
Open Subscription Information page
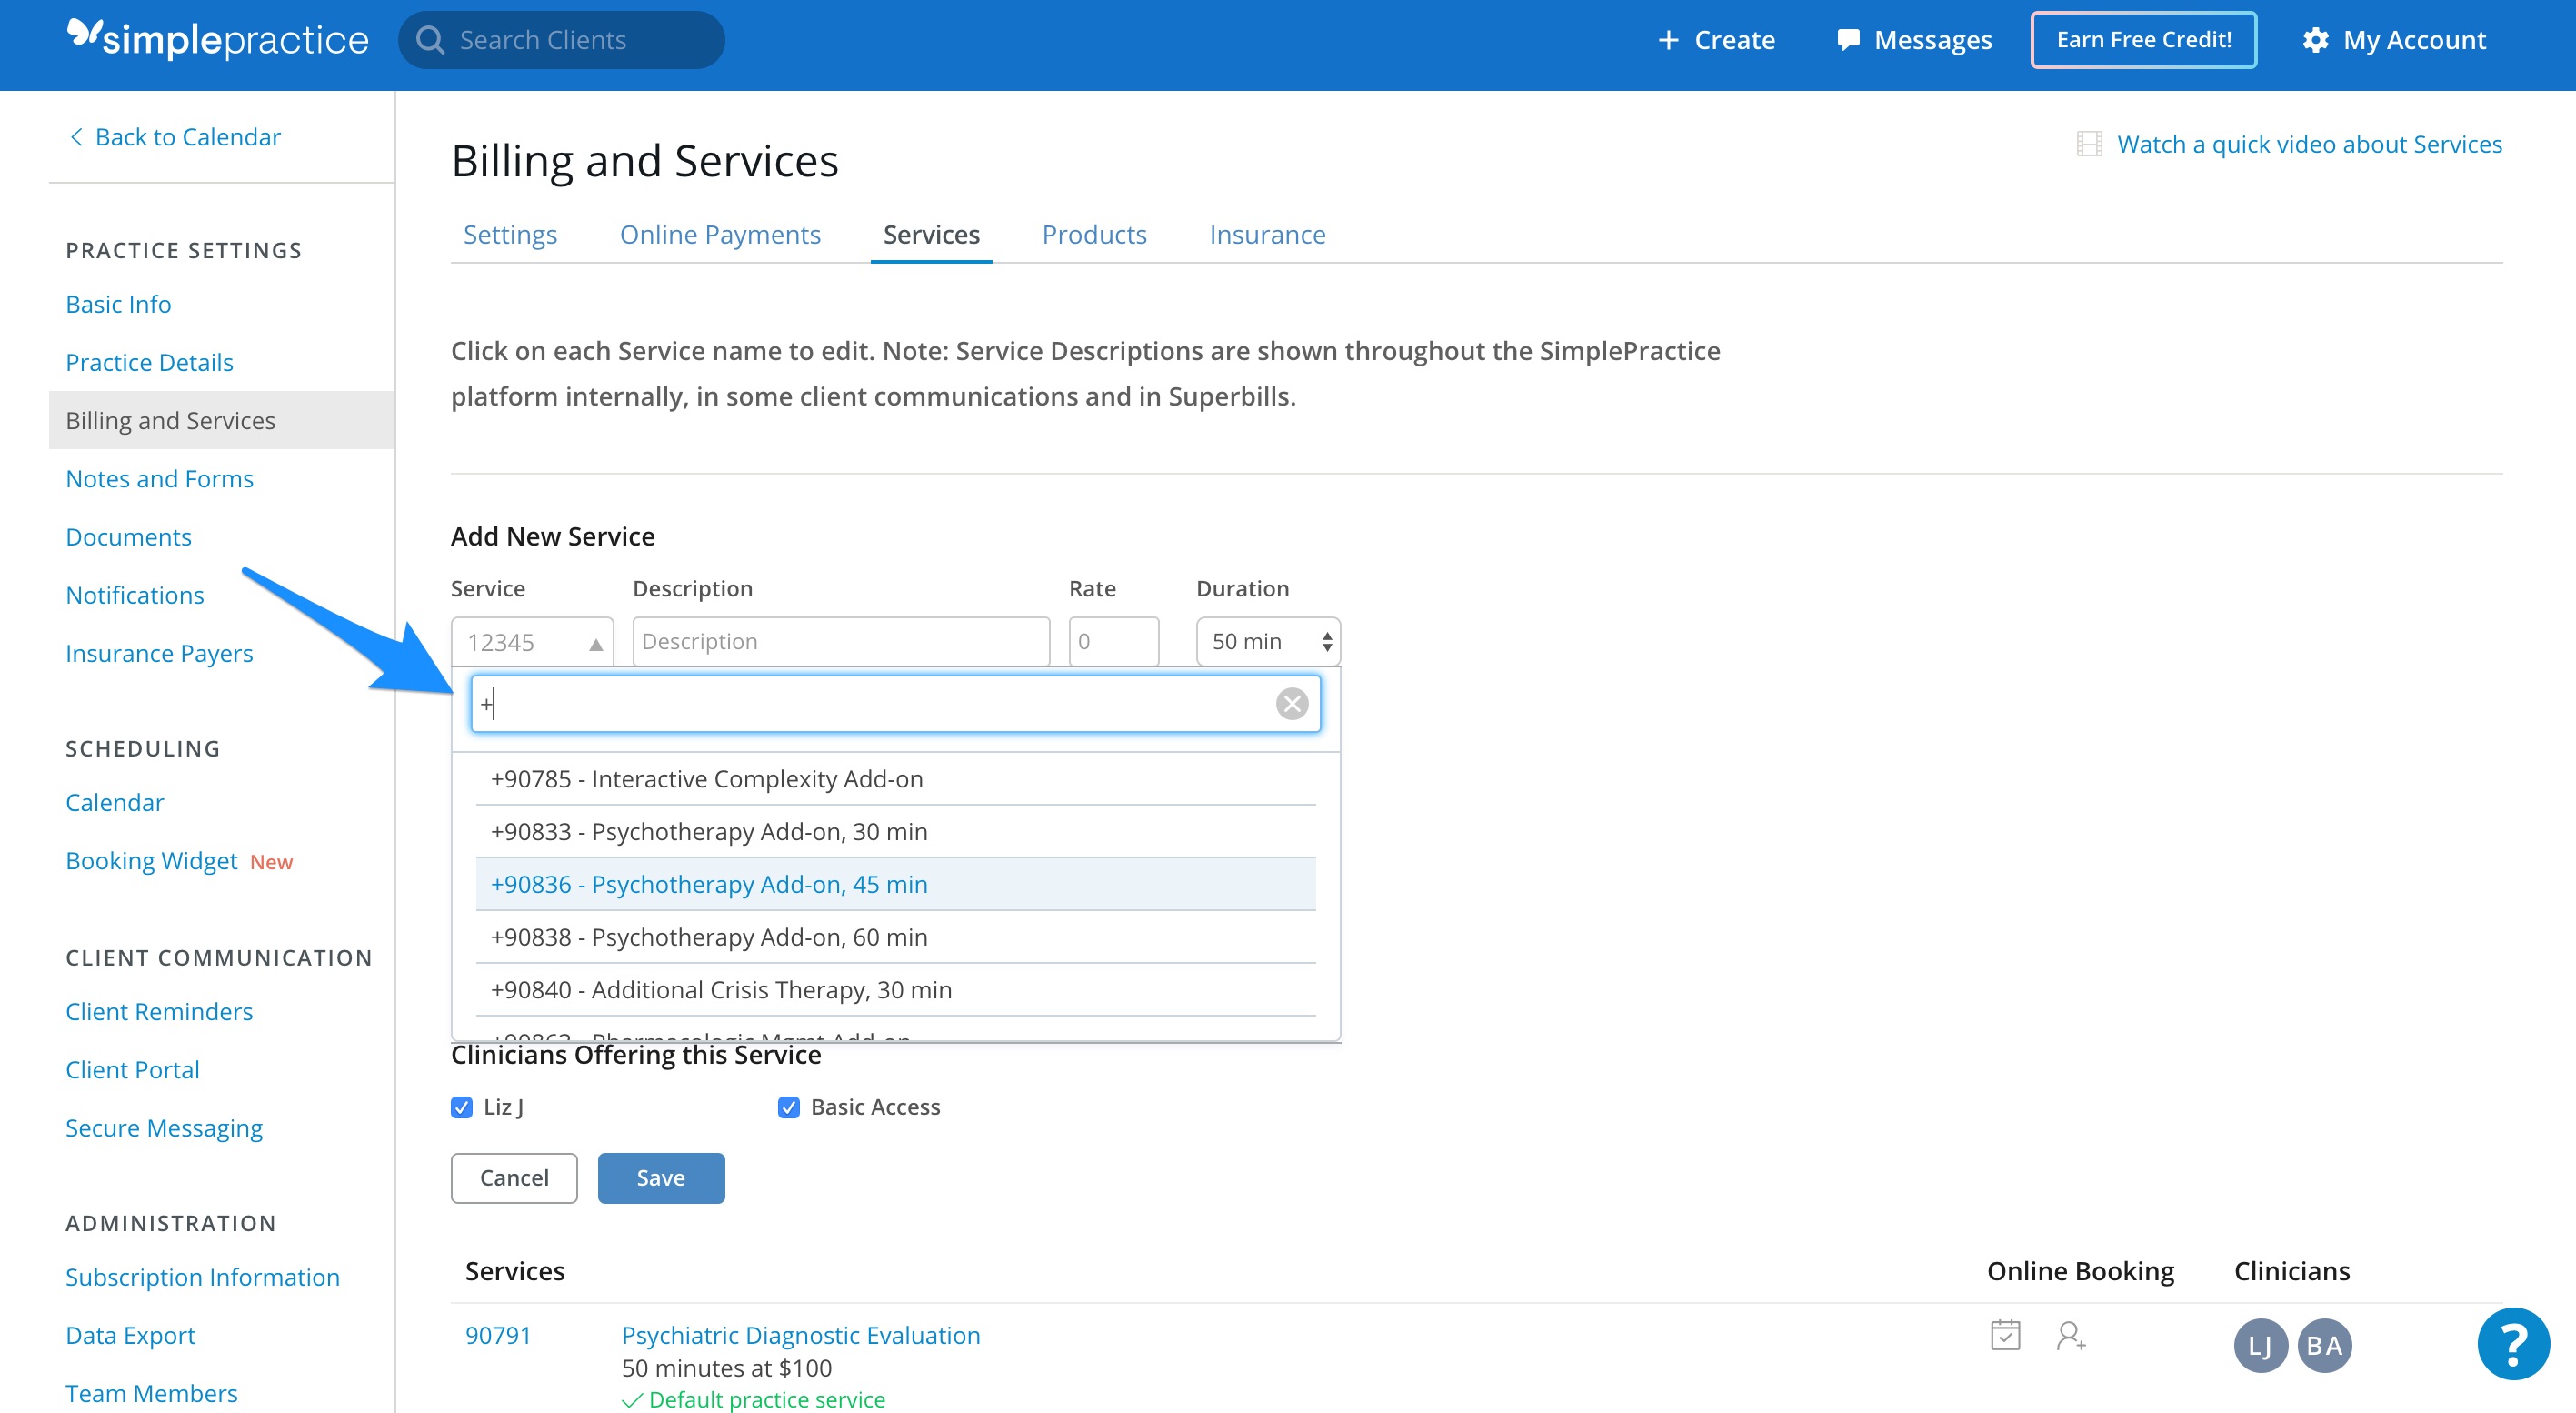pyautogui.click(x=203, y=1277)
